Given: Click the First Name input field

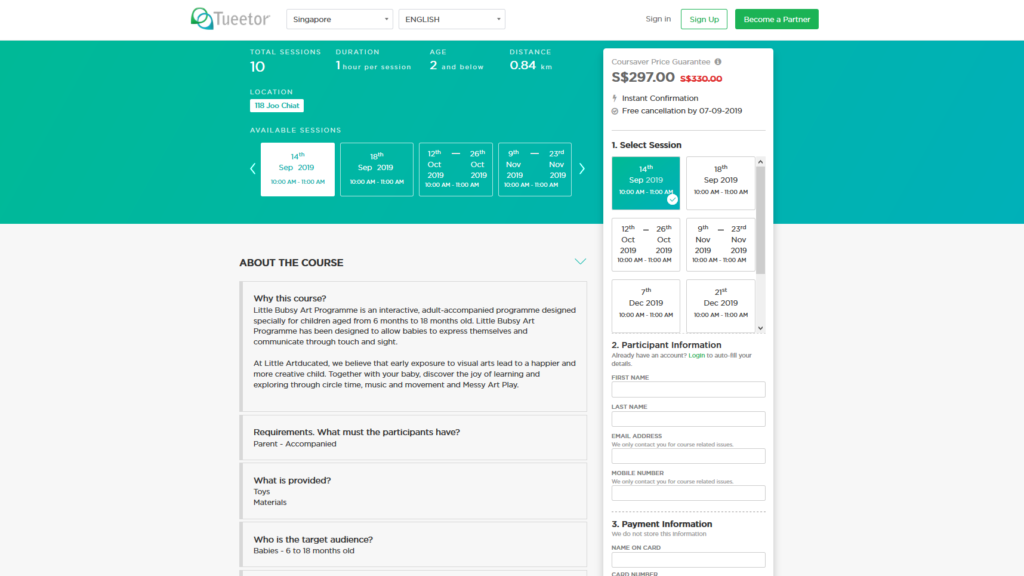Looking at the screenshot, I should click(x=688, y=390).
